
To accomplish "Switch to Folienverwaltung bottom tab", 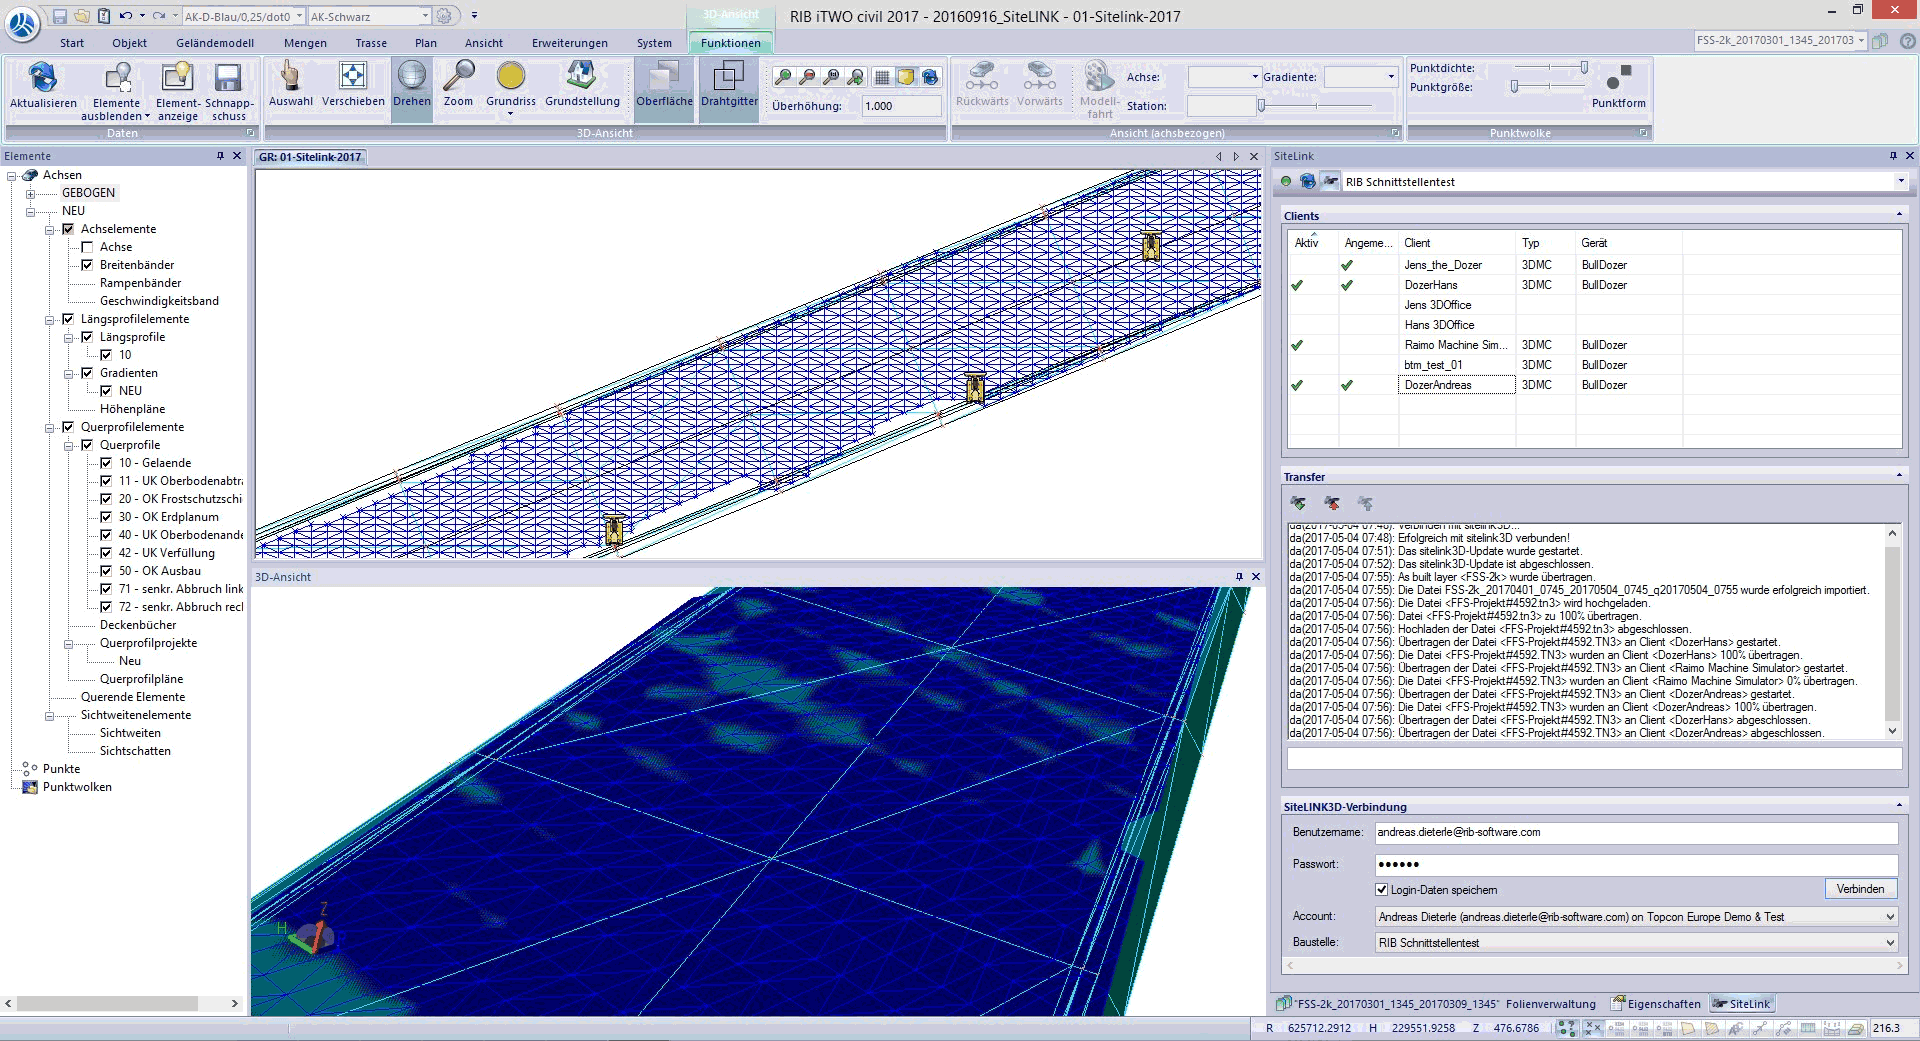I will point(1551,1004).
